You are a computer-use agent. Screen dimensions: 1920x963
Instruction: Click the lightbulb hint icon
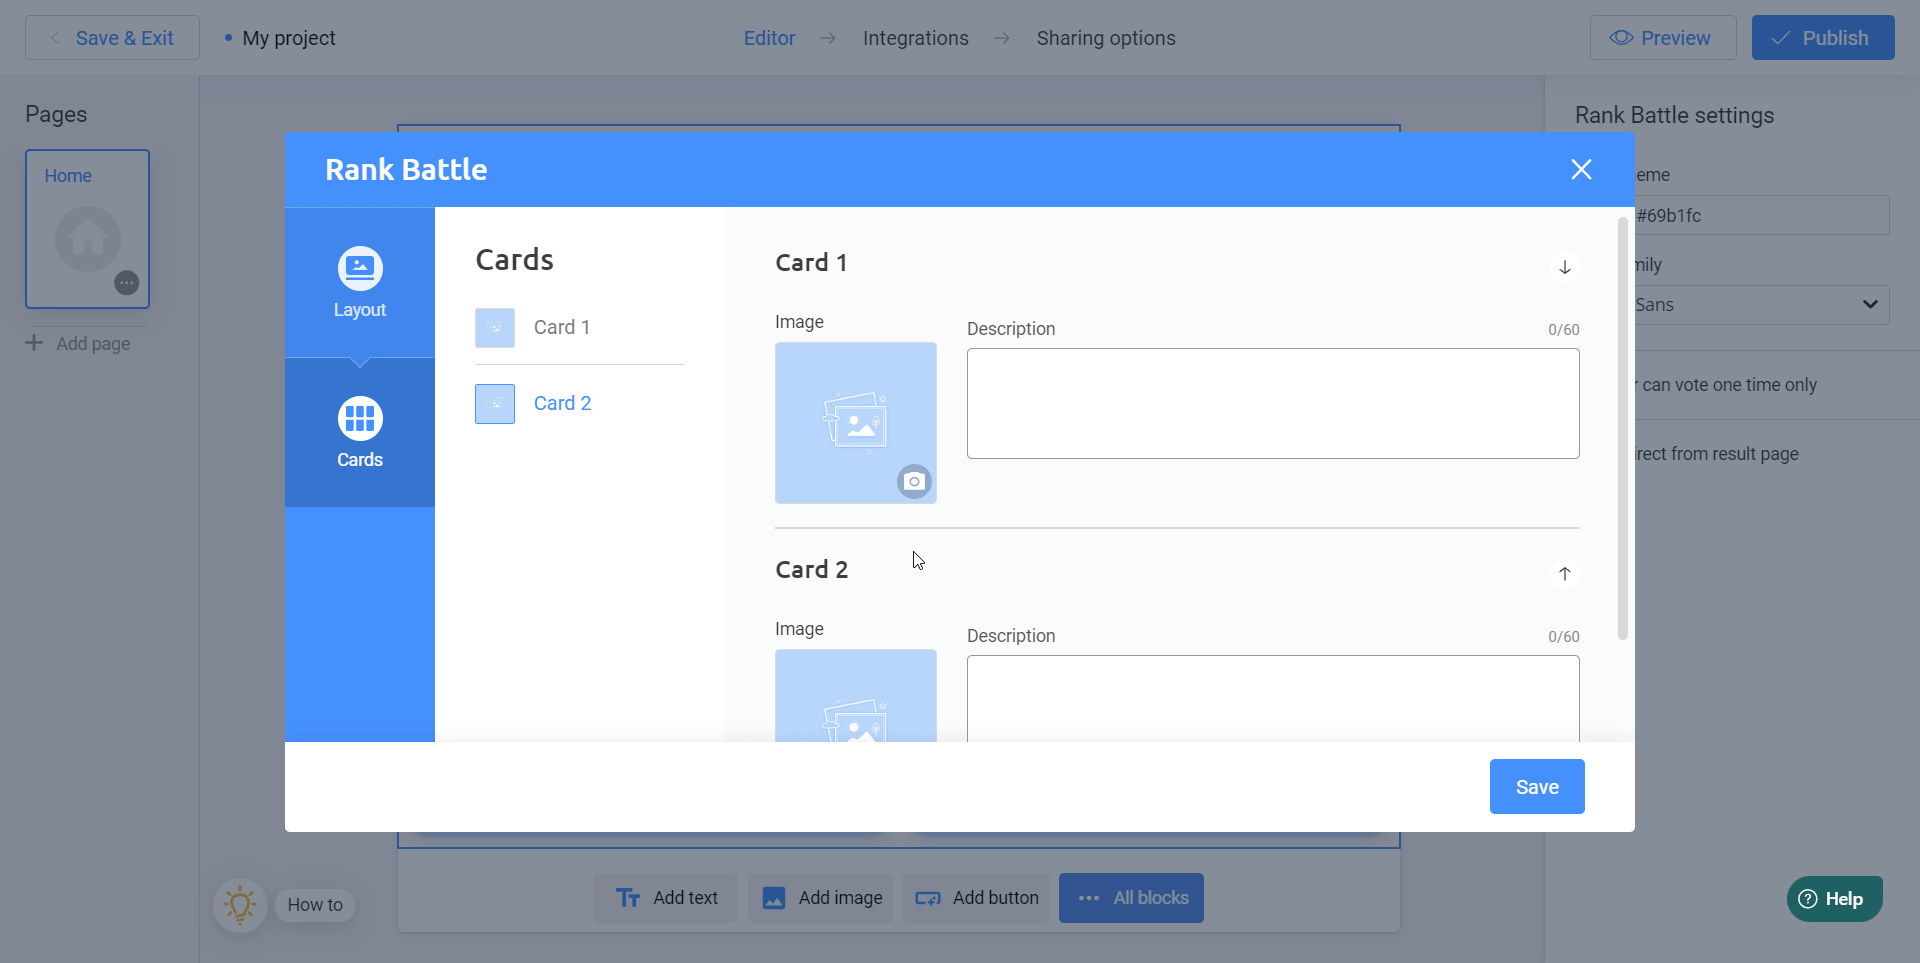[x=240, y=905]
